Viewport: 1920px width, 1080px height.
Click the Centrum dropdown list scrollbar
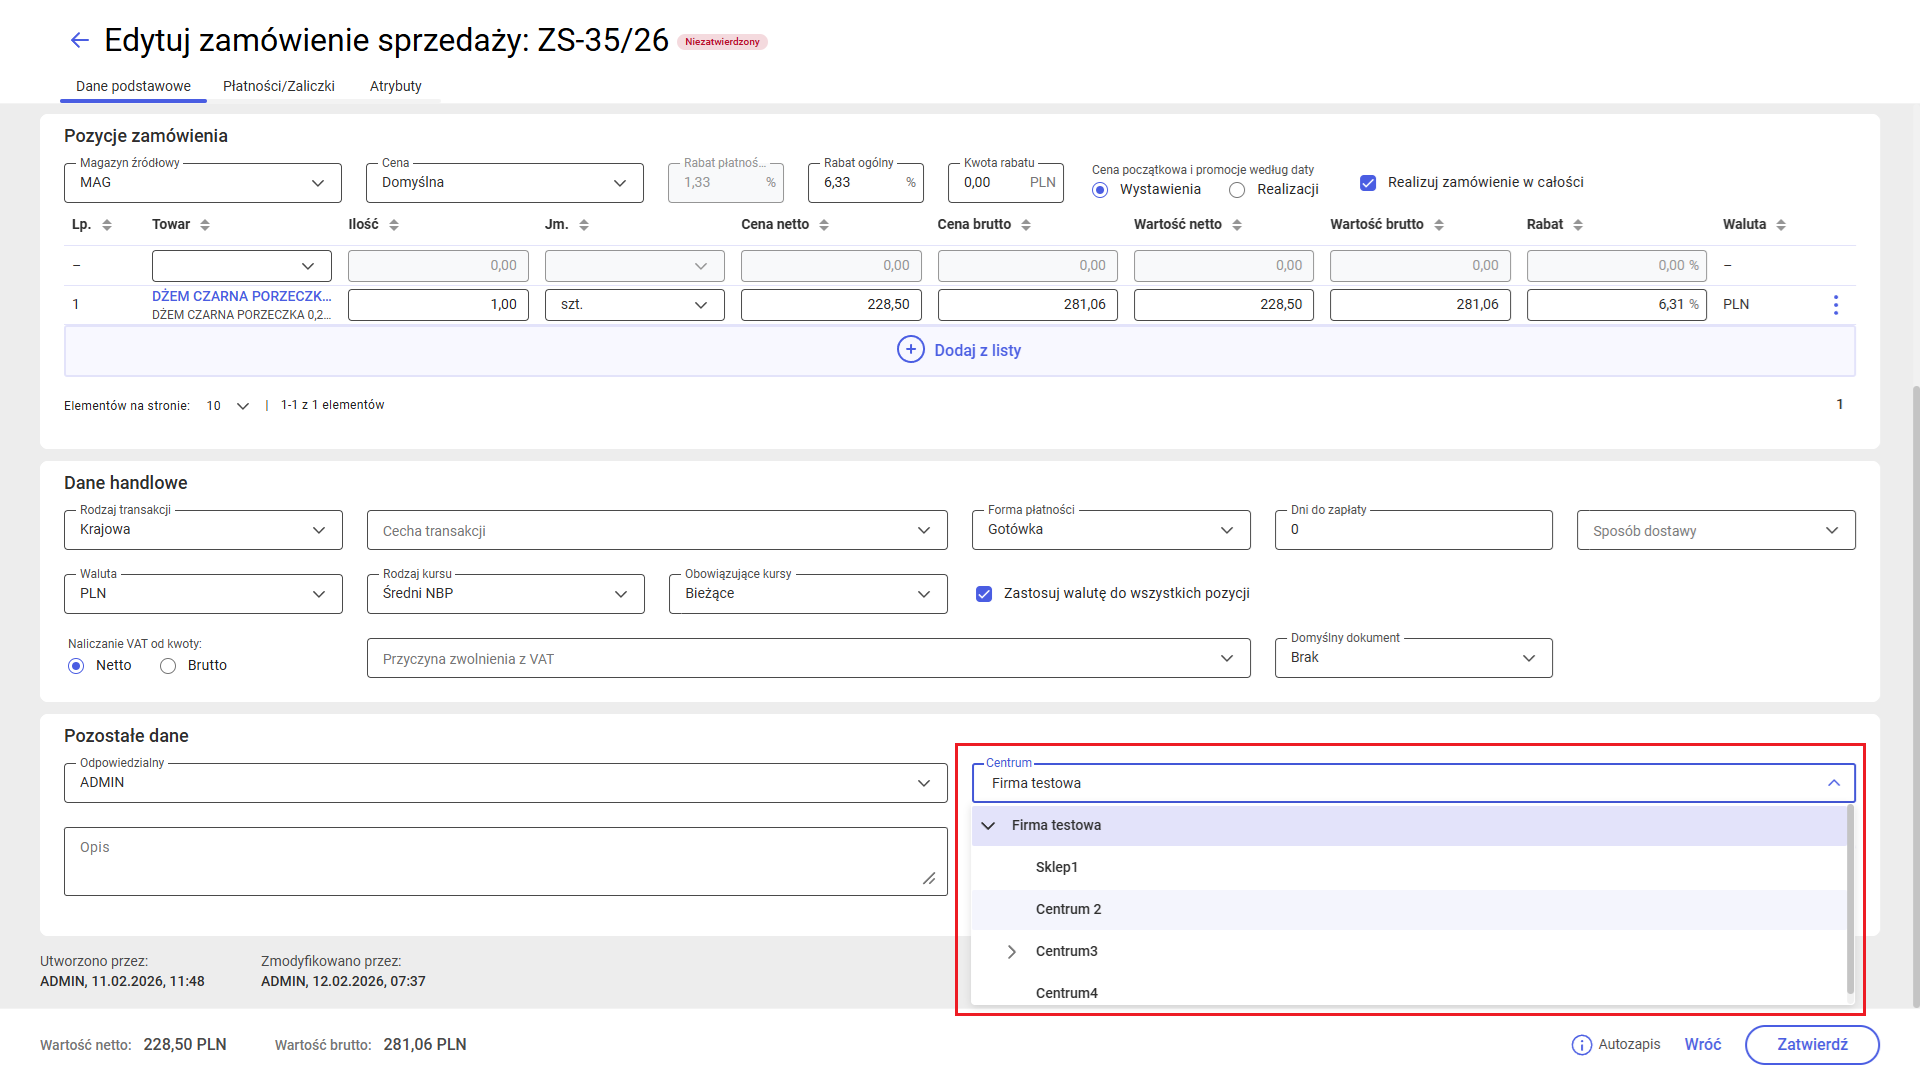(1850, 900)
